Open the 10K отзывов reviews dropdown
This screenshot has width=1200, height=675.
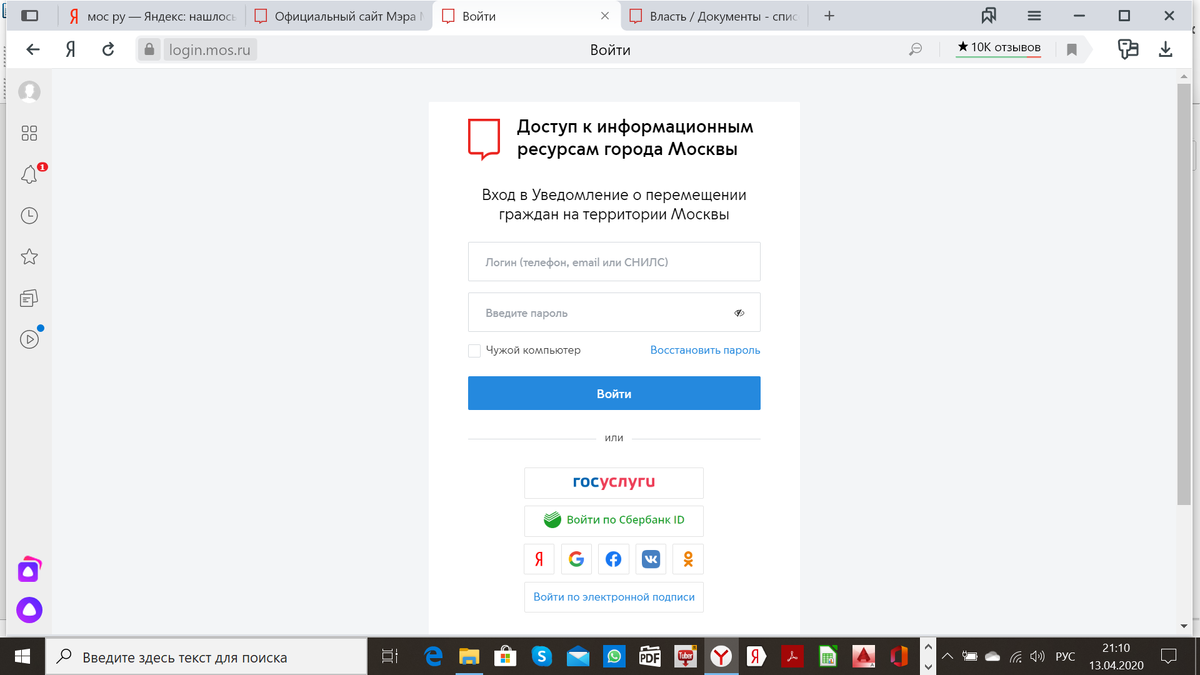pos(997,47)
